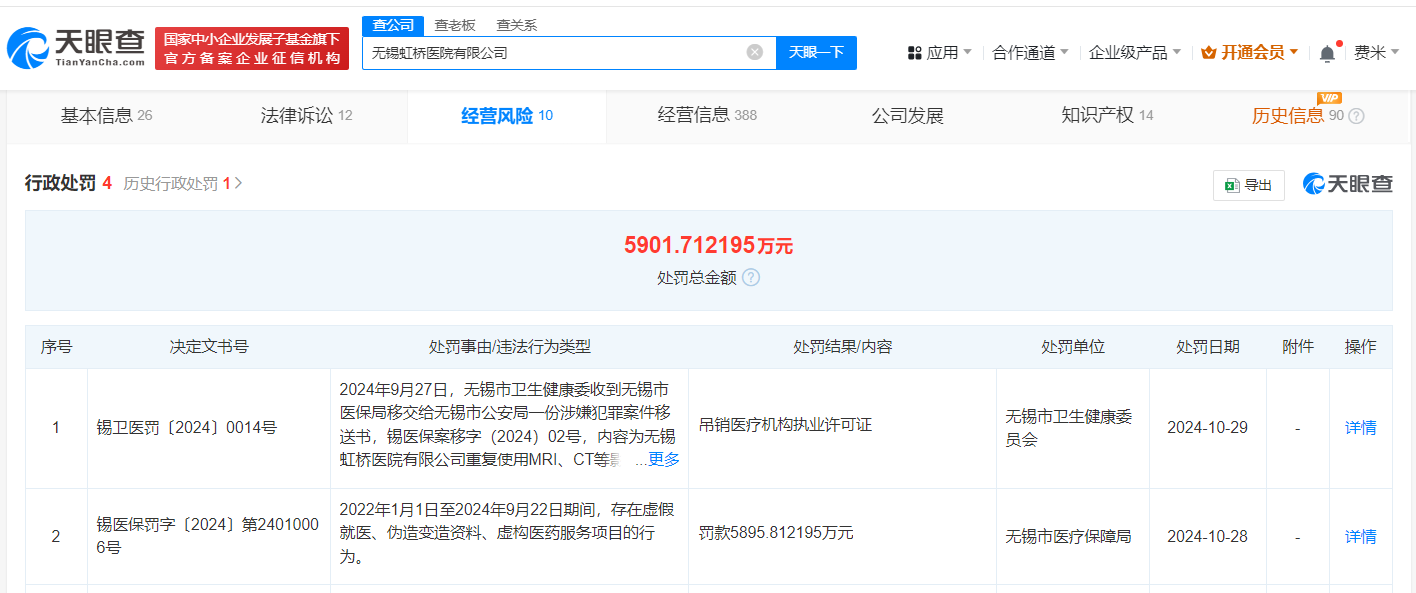Open the 知识产权 tab

tap(1107, 116)
